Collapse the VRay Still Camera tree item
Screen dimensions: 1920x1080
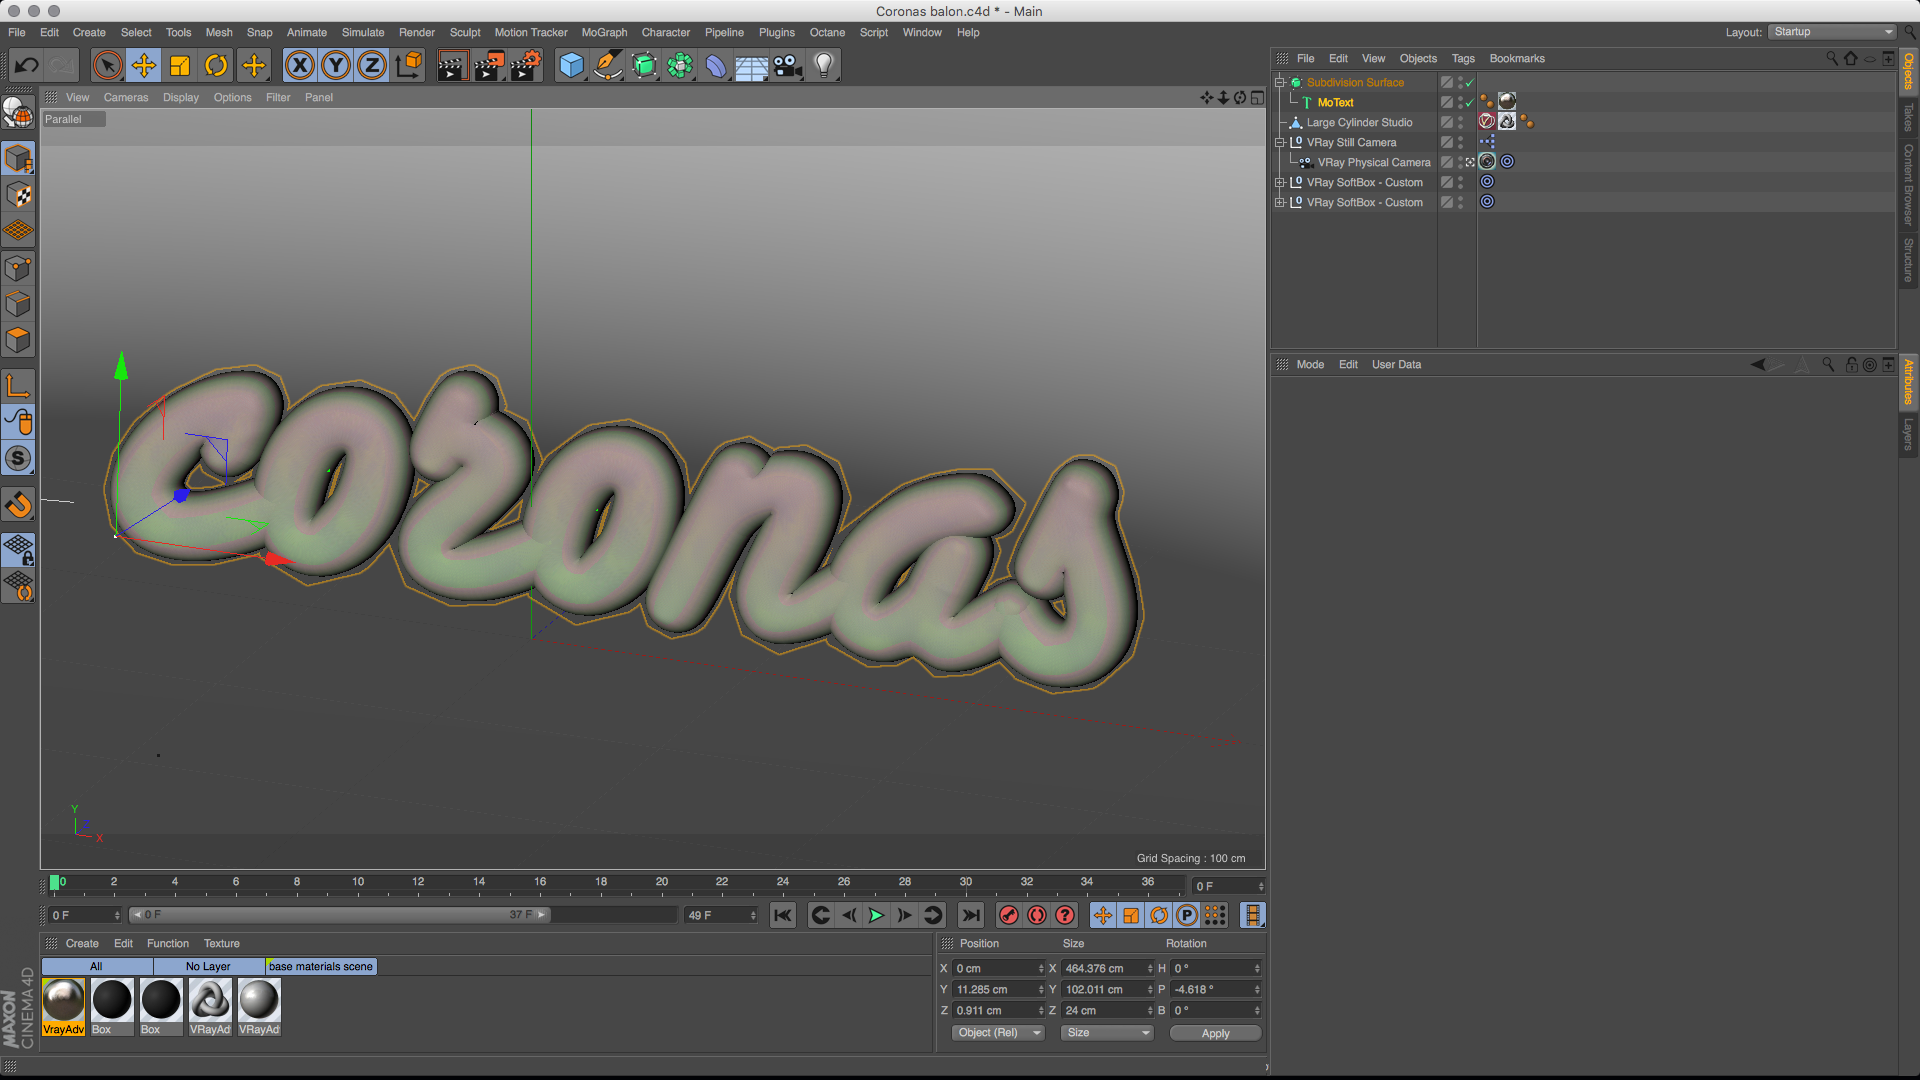1279,142
